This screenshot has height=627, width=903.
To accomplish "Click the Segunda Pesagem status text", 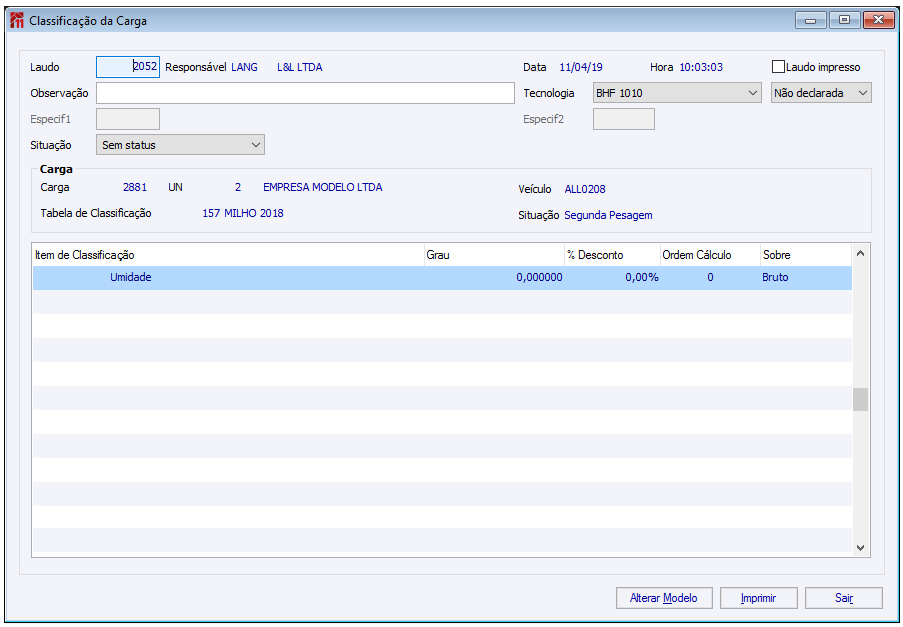I will pos(608,215).
